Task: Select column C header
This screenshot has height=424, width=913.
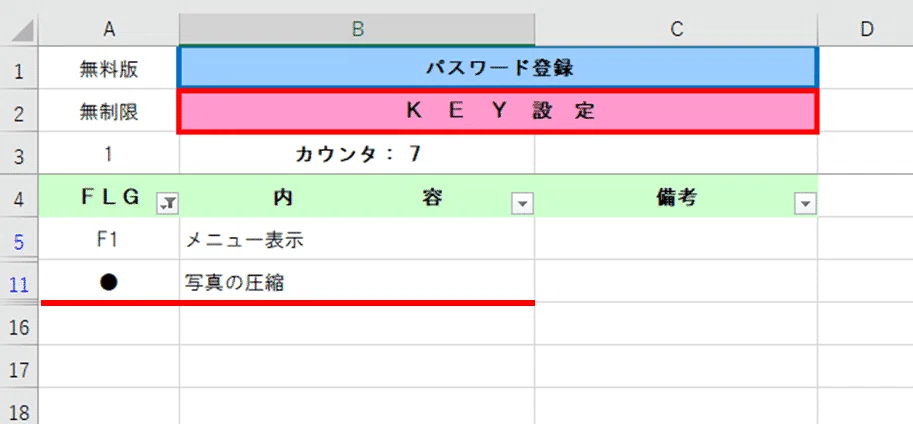Action: tap(676, 30)
